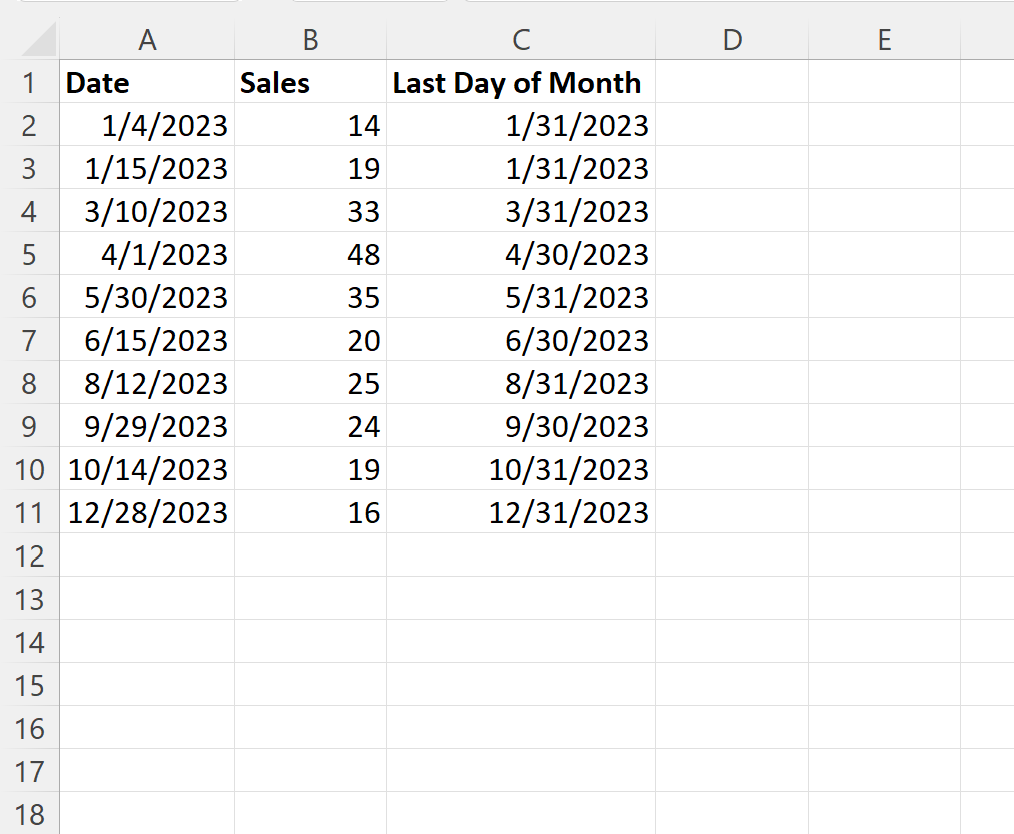Viewport: 1014px width, 834px height.
Task: Select the cell with sales value 19 in row 3
Action: (x=310, y=168)
